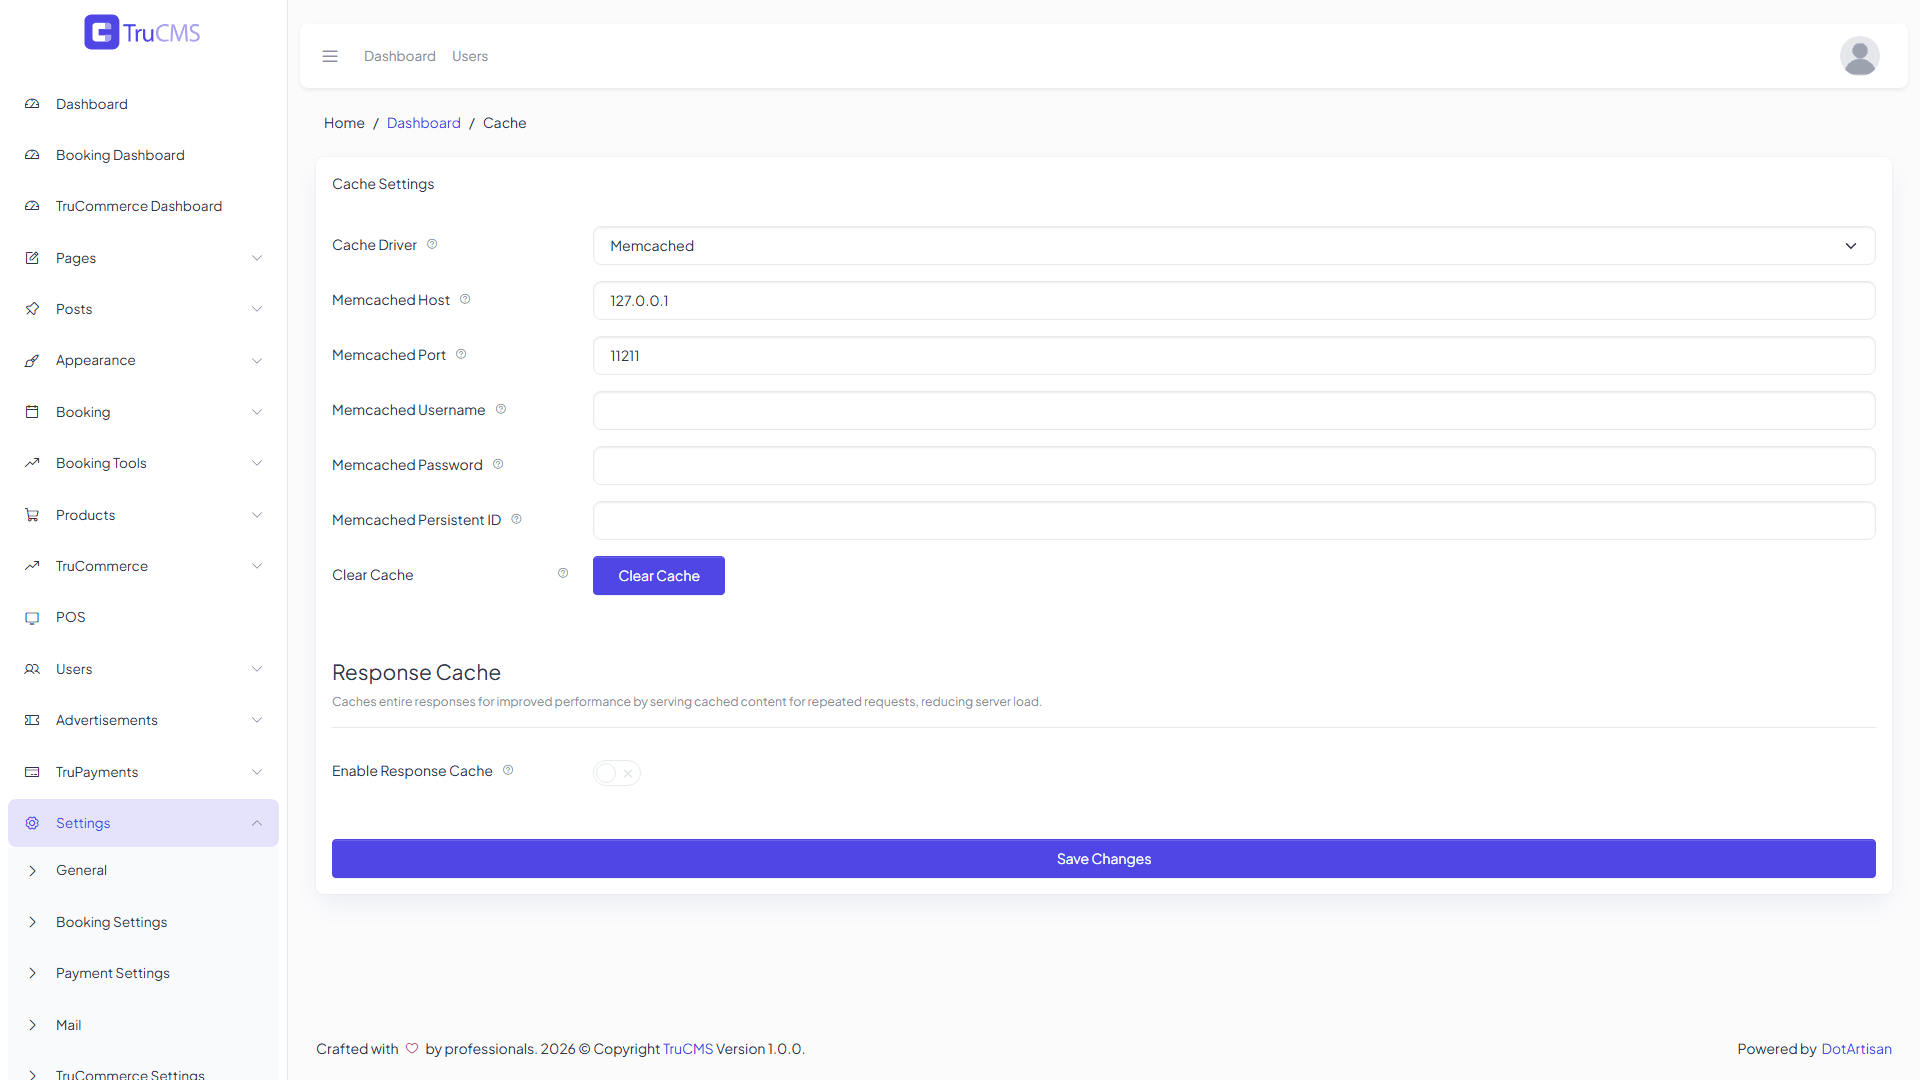Screen dimensions: 1920x1080
Task: Click the Users group icon in sidebar
Action: pos(32,669)
